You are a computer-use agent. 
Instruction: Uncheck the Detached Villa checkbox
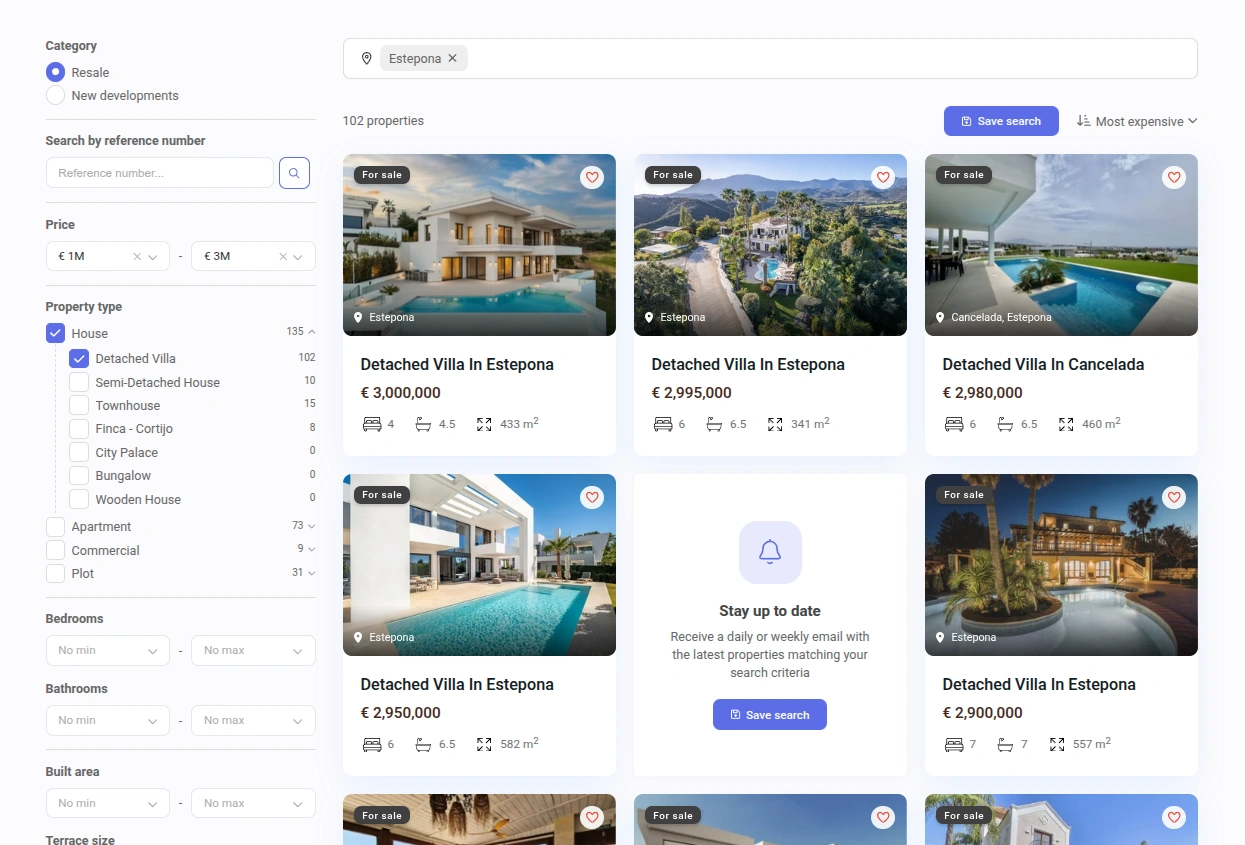(x=79, y=358)
